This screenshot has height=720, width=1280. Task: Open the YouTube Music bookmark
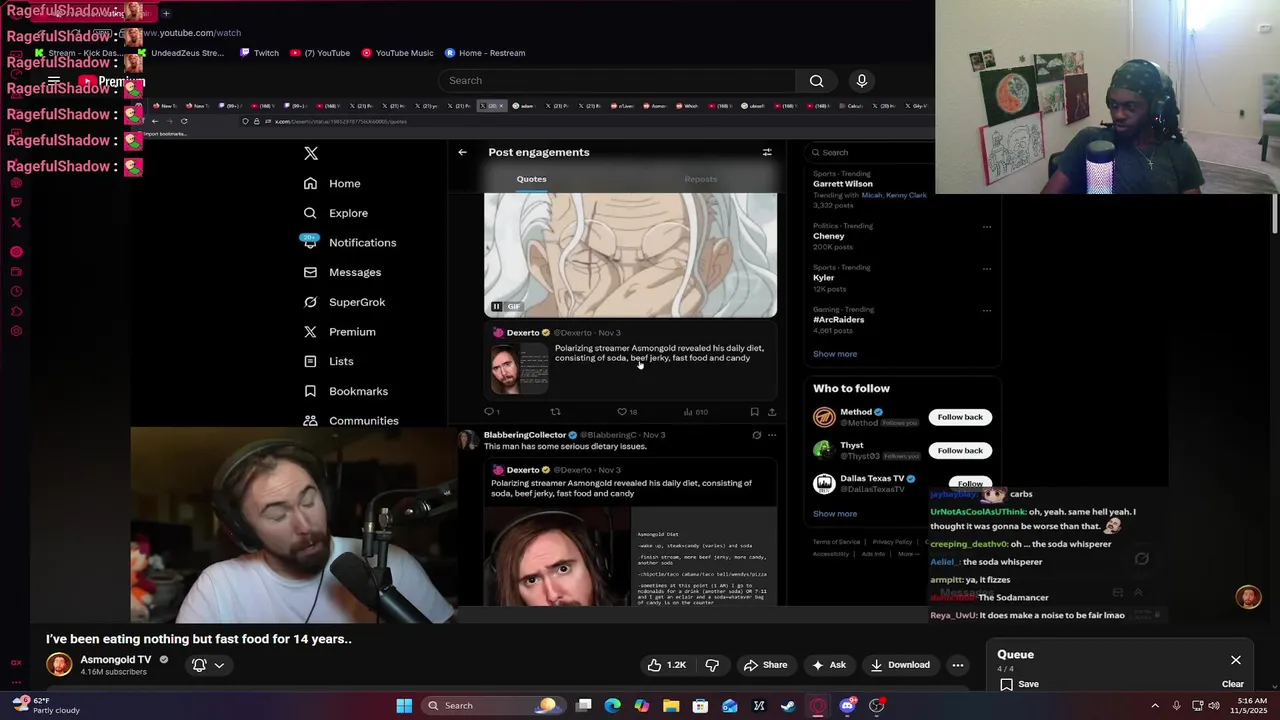tap(397, 53)
